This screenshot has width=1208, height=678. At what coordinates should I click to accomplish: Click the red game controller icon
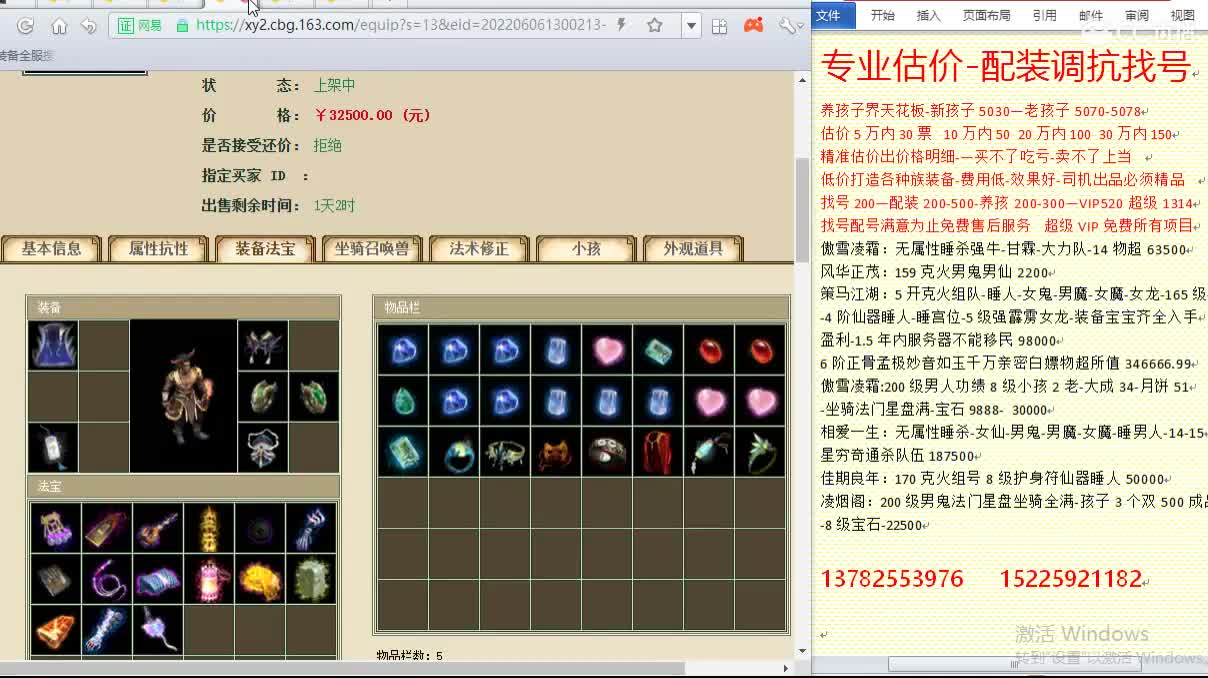pos(754,25)
